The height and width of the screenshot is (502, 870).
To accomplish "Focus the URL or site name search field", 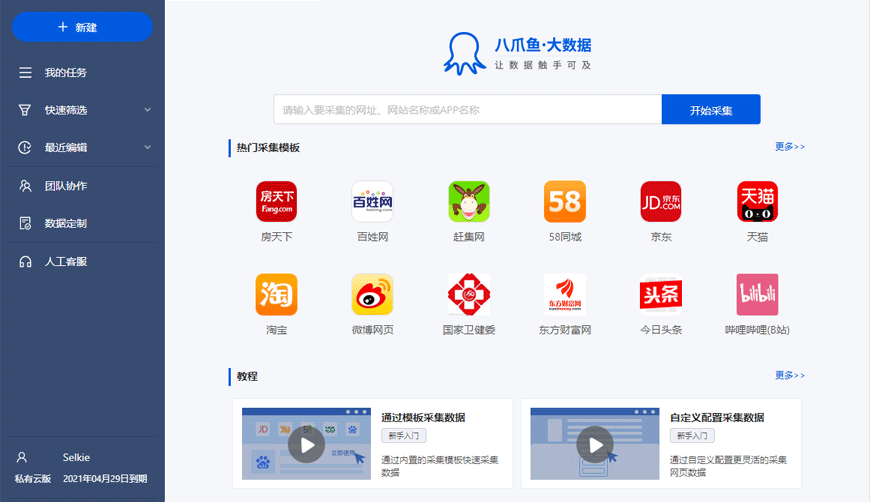I will (468, 109).
